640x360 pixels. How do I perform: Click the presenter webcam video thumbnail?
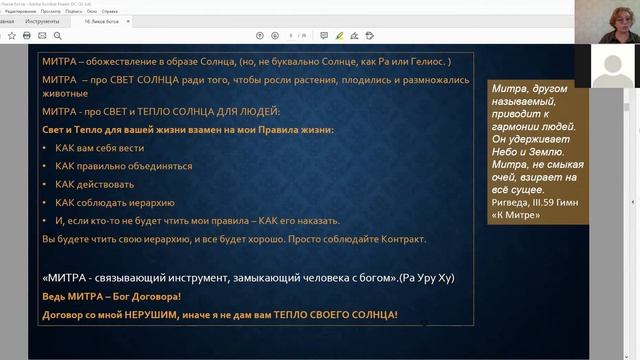click(607, 22)
